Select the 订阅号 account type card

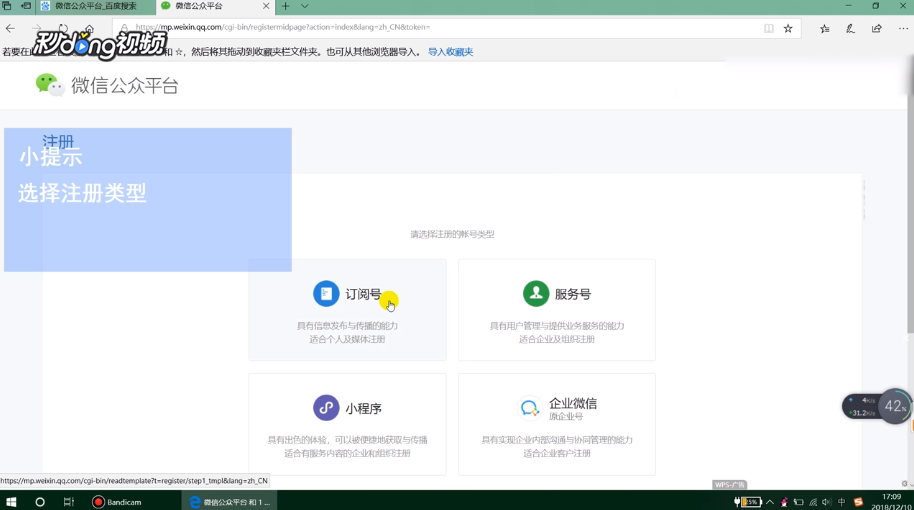(x=347, y=309)
